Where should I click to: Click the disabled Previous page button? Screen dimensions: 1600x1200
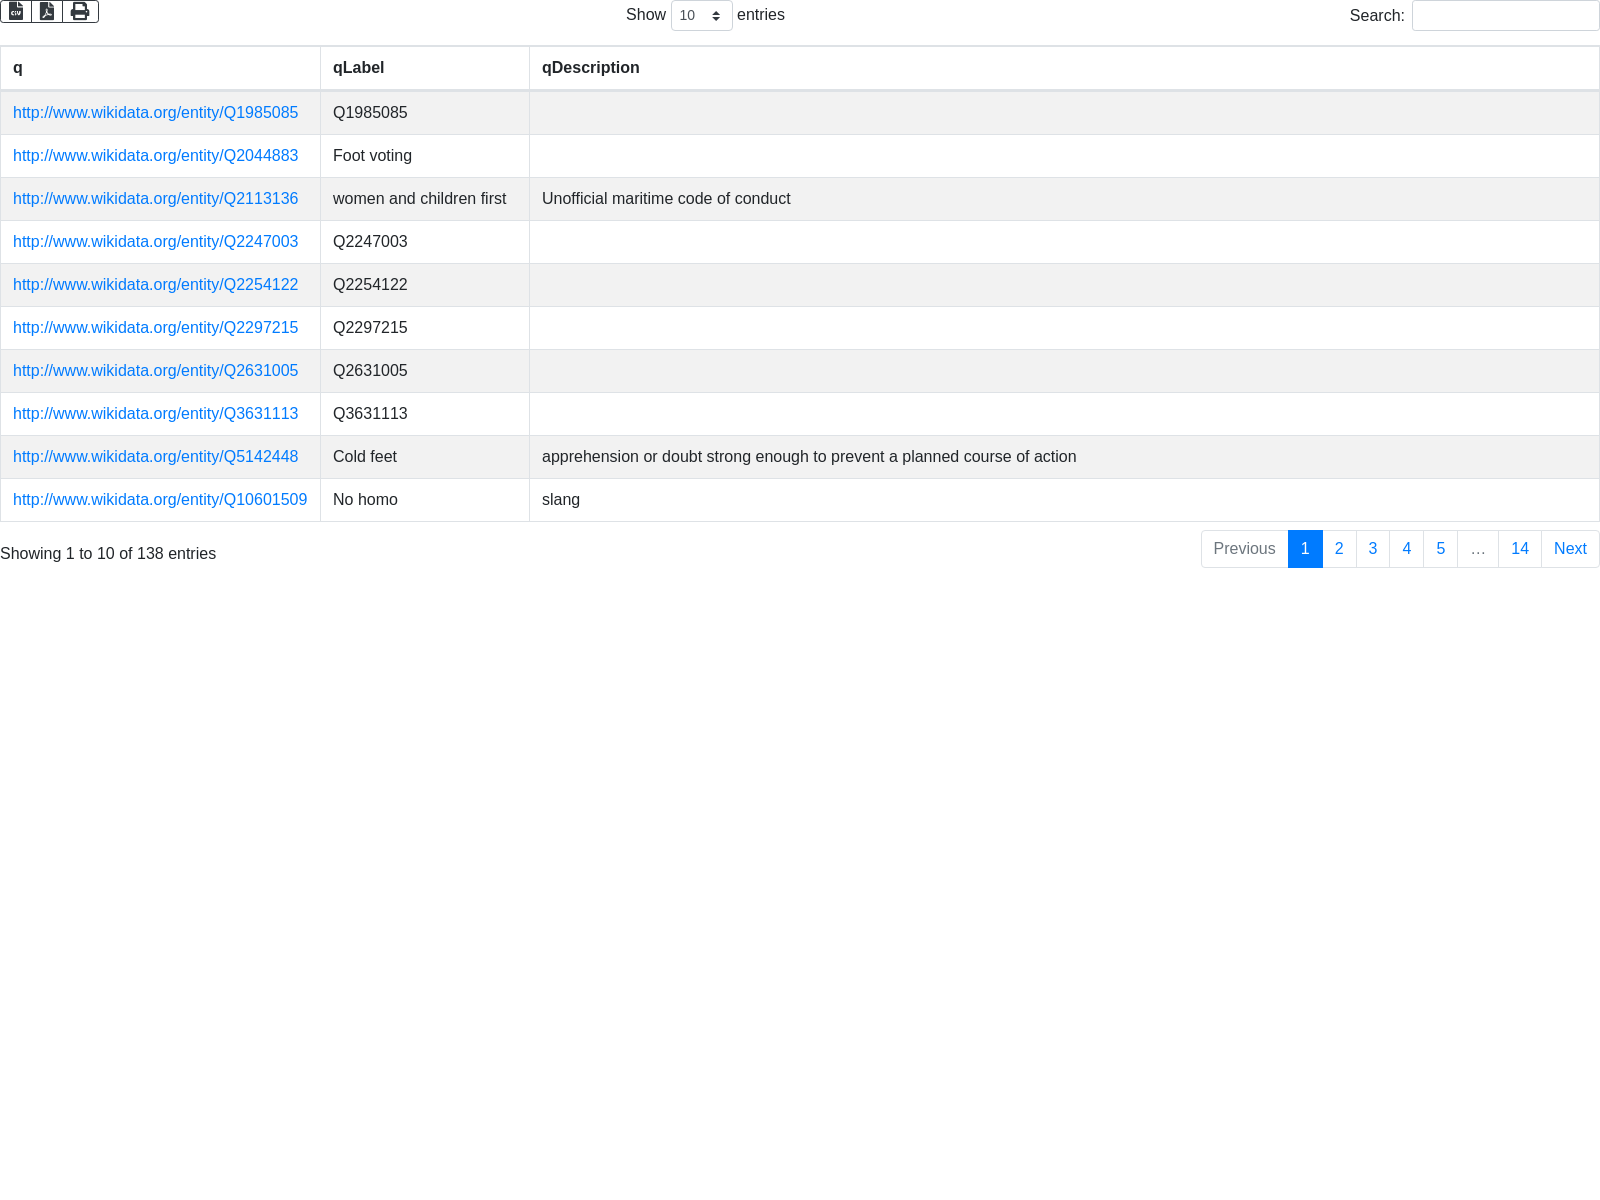1244,549
